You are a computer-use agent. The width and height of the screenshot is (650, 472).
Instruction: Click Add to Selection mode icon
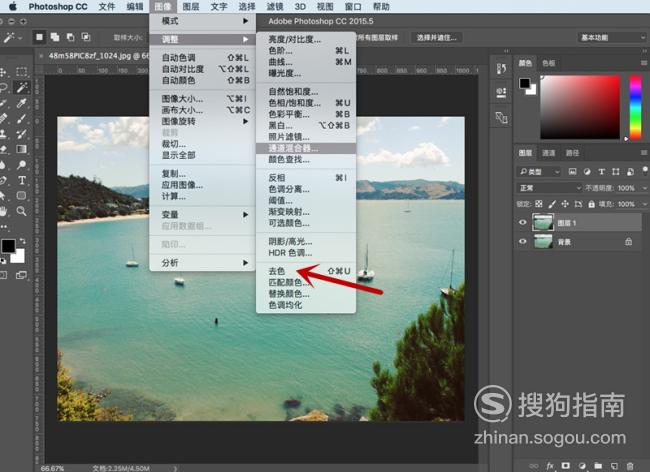coord(55,37)
